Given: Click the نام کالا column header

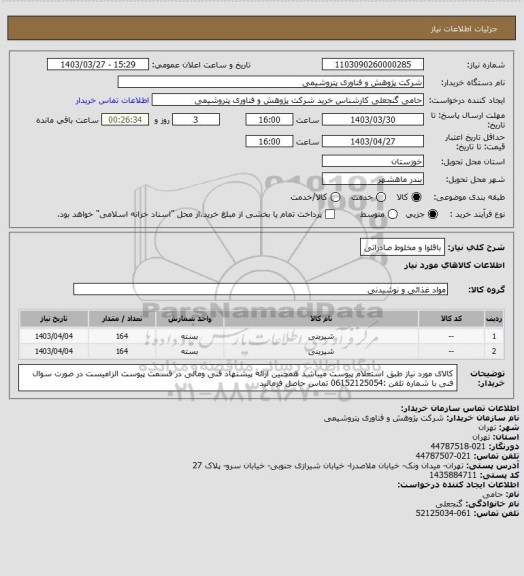Looking at the screenshot, I should click(x=321, y=318).
